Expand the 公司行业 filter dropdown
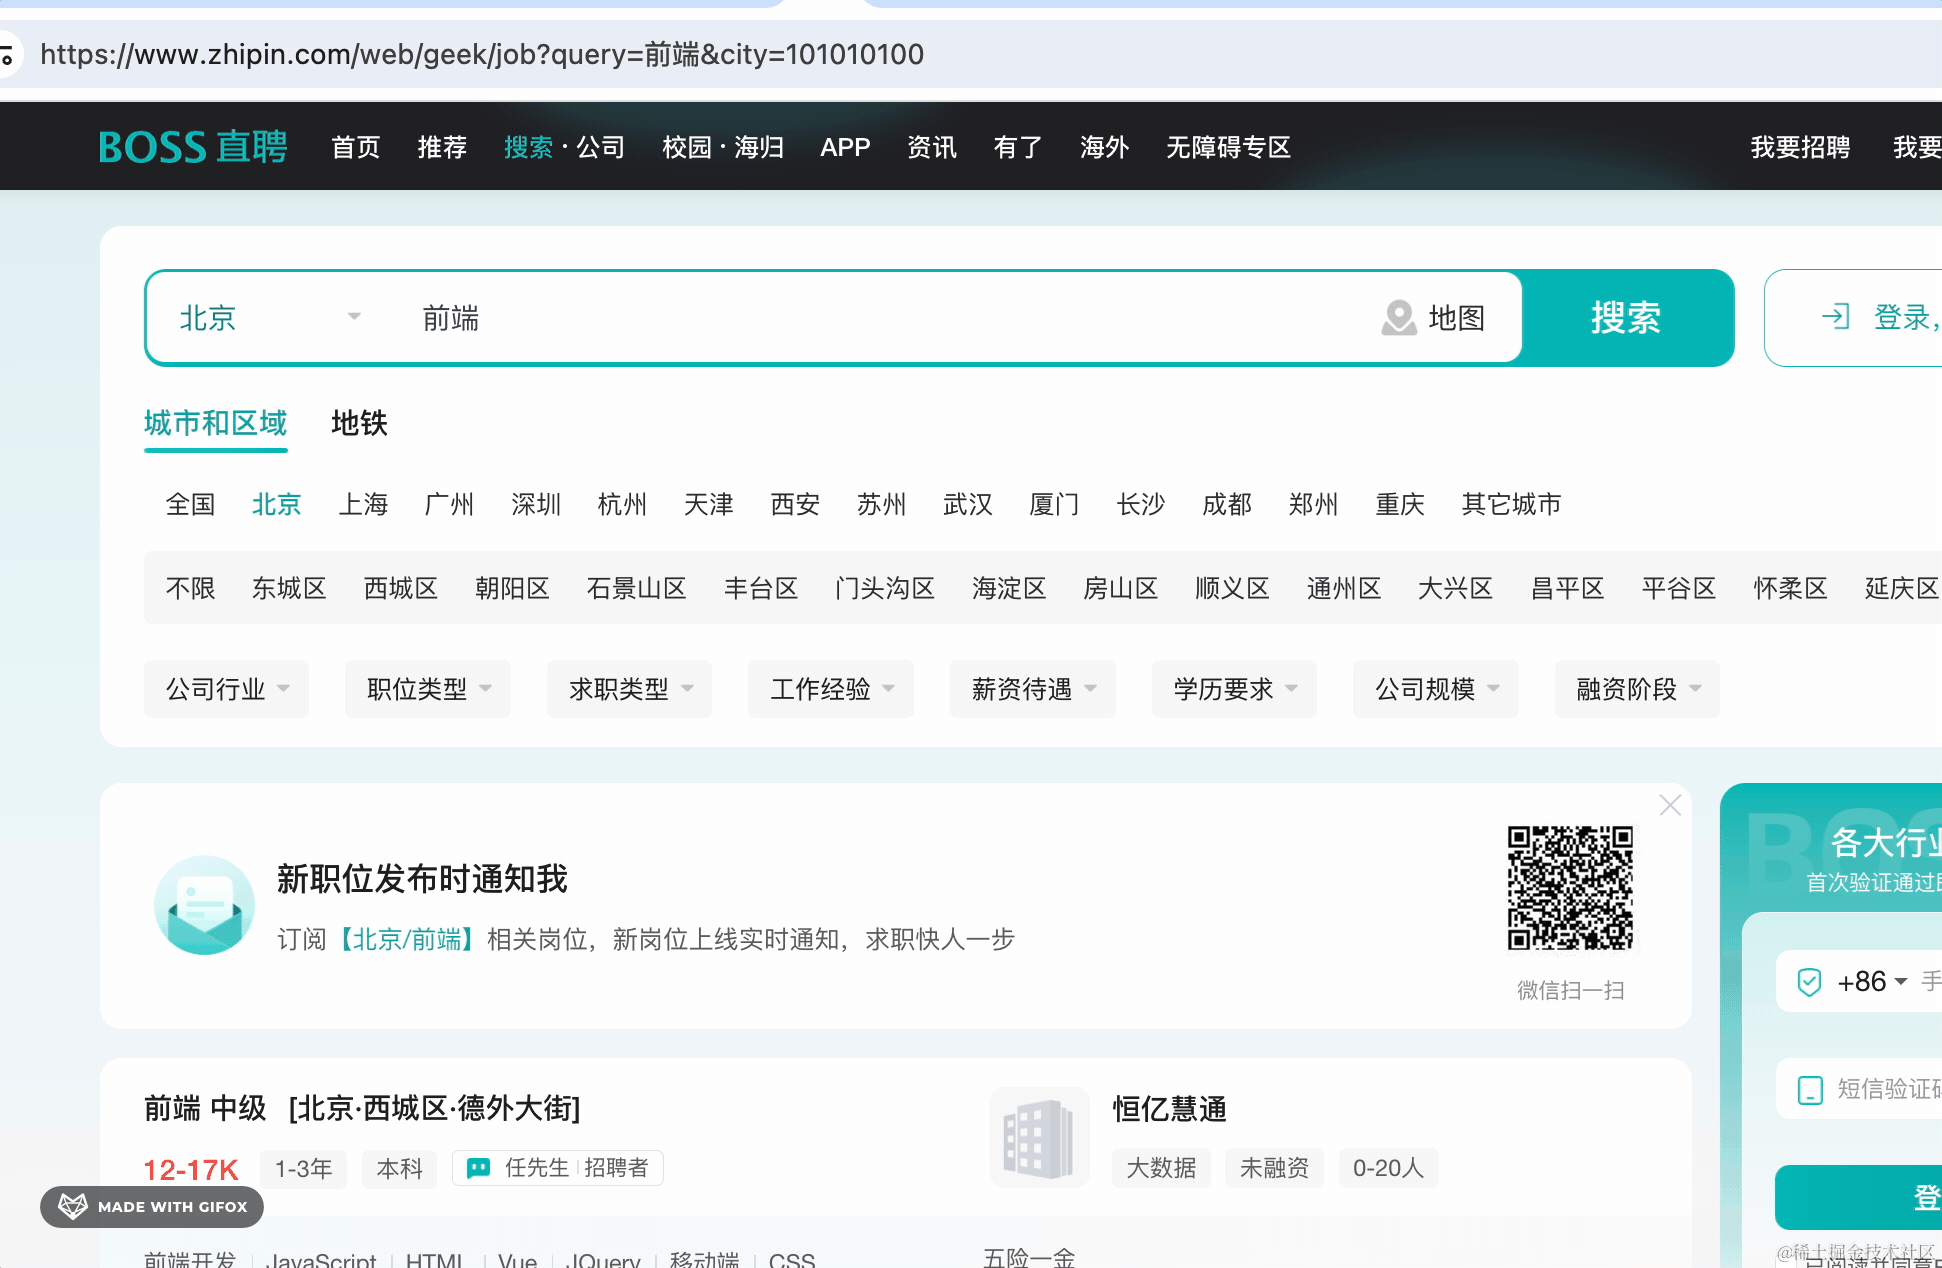Viewport: 1942px width, 1268px height. 227,689
